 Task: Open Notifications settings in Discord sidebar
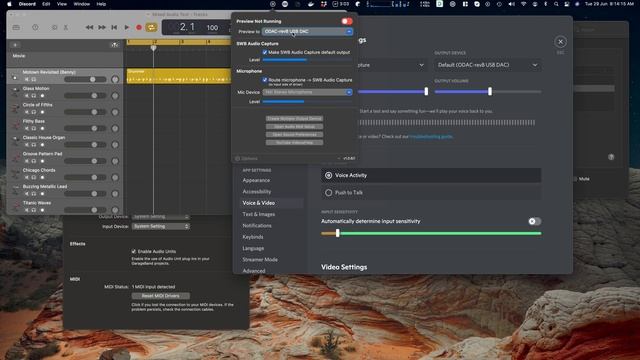pos(257,225)
